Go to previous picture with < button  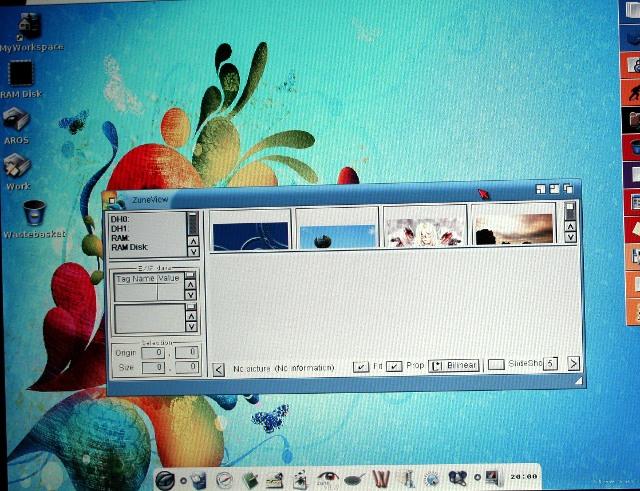218,370
